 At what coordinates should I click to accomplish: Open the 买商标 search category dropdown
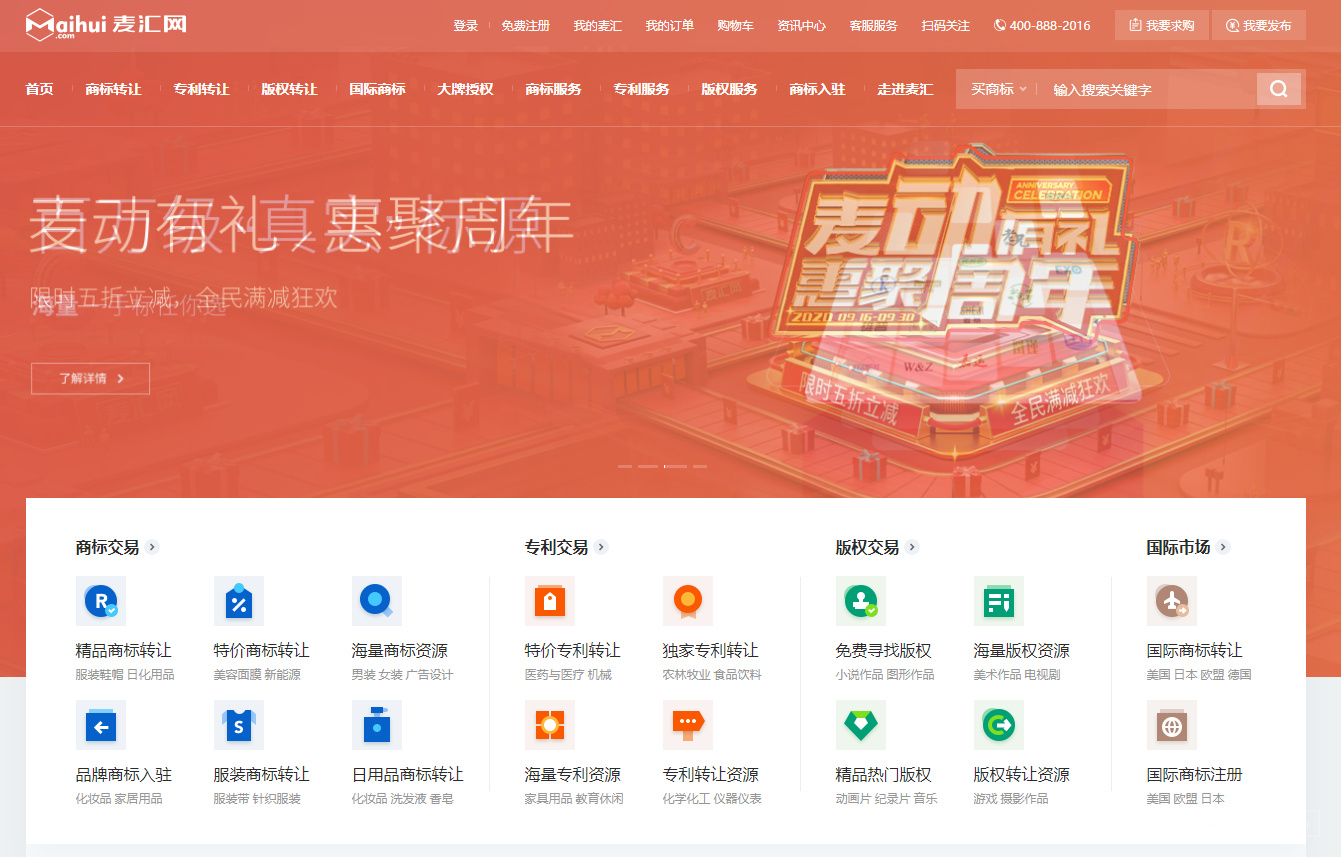(x=997, y=88)
